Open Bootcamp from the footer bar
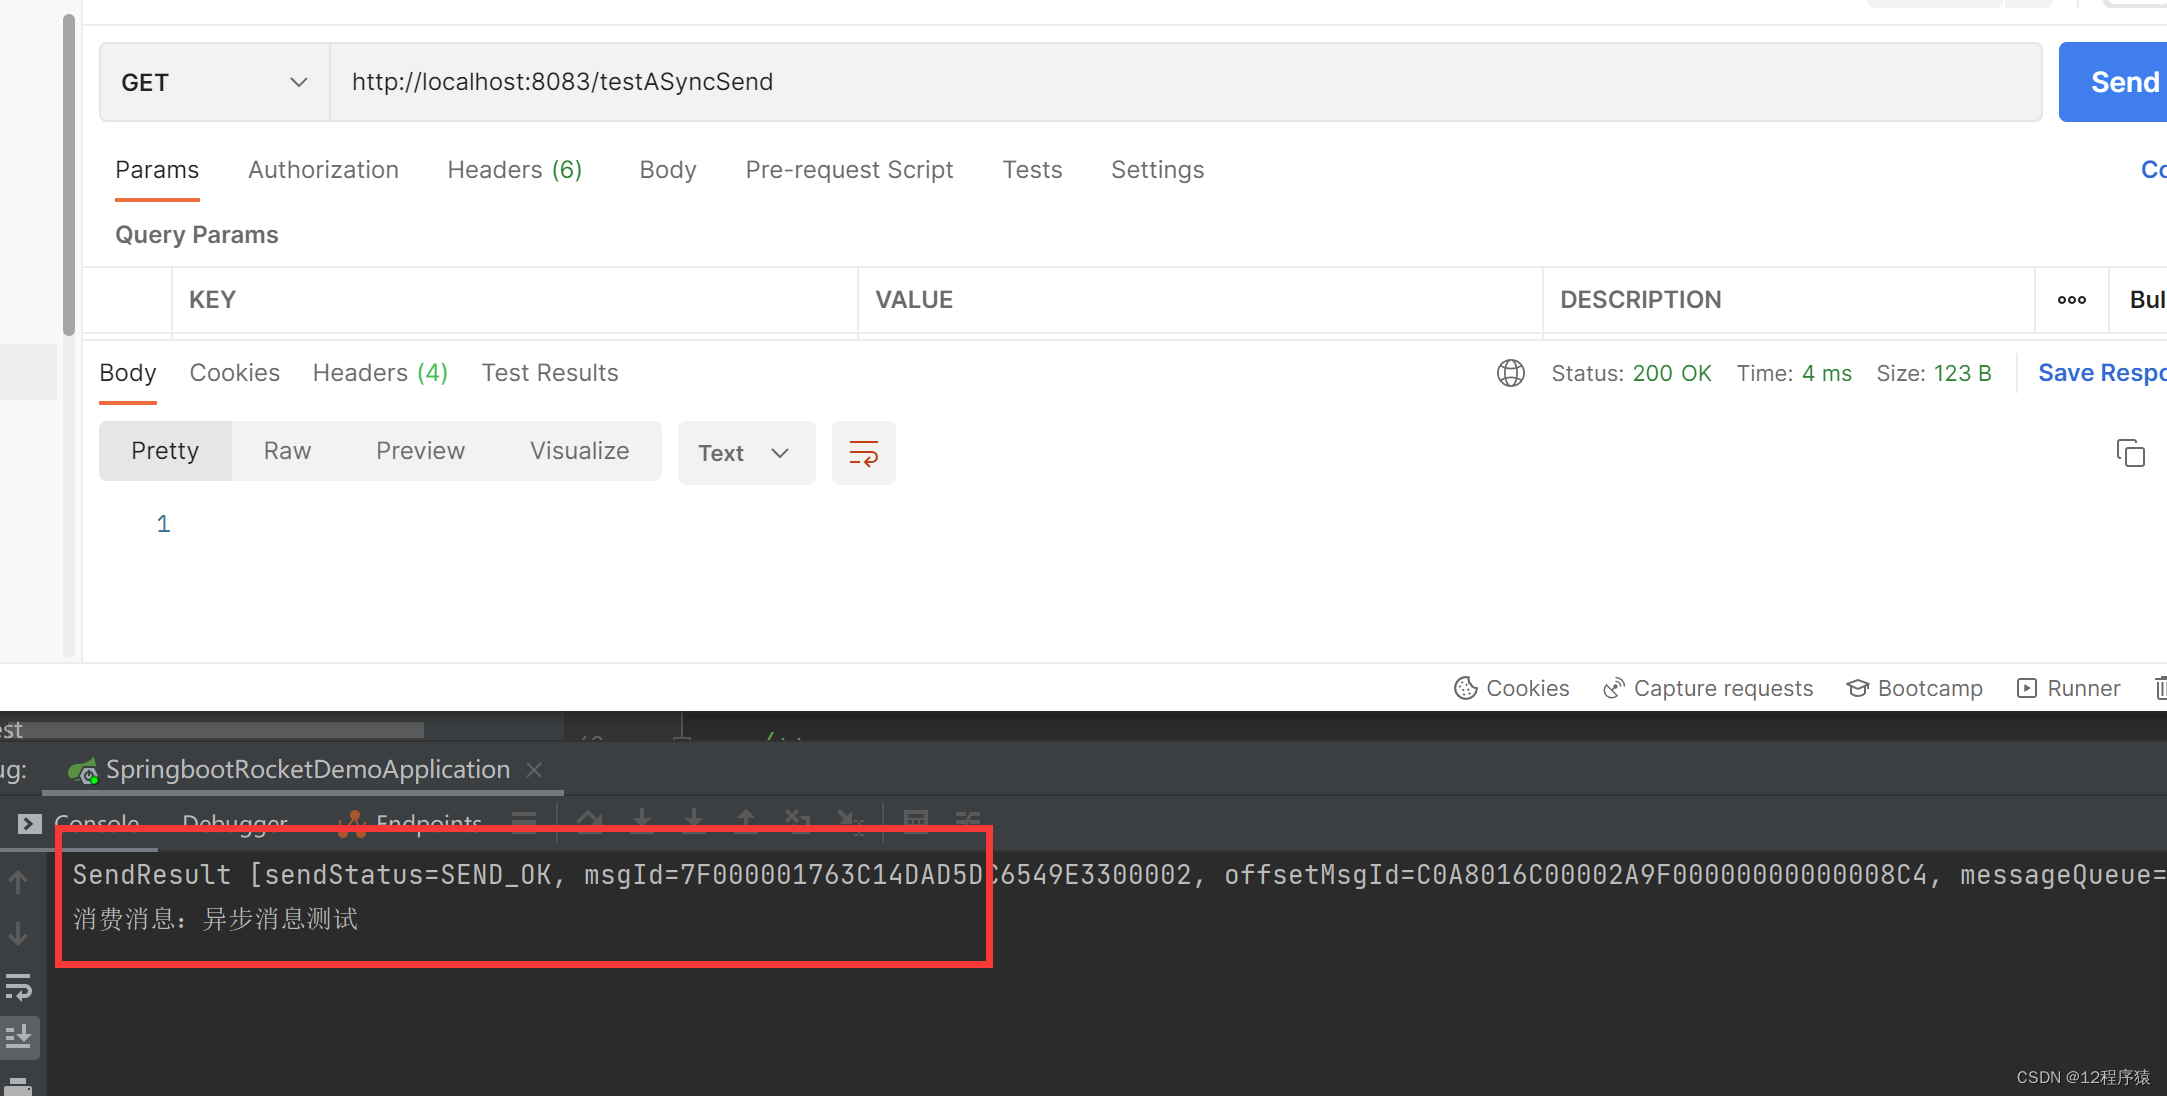The image size is (2167, 1096). [x=1915, y=688]
